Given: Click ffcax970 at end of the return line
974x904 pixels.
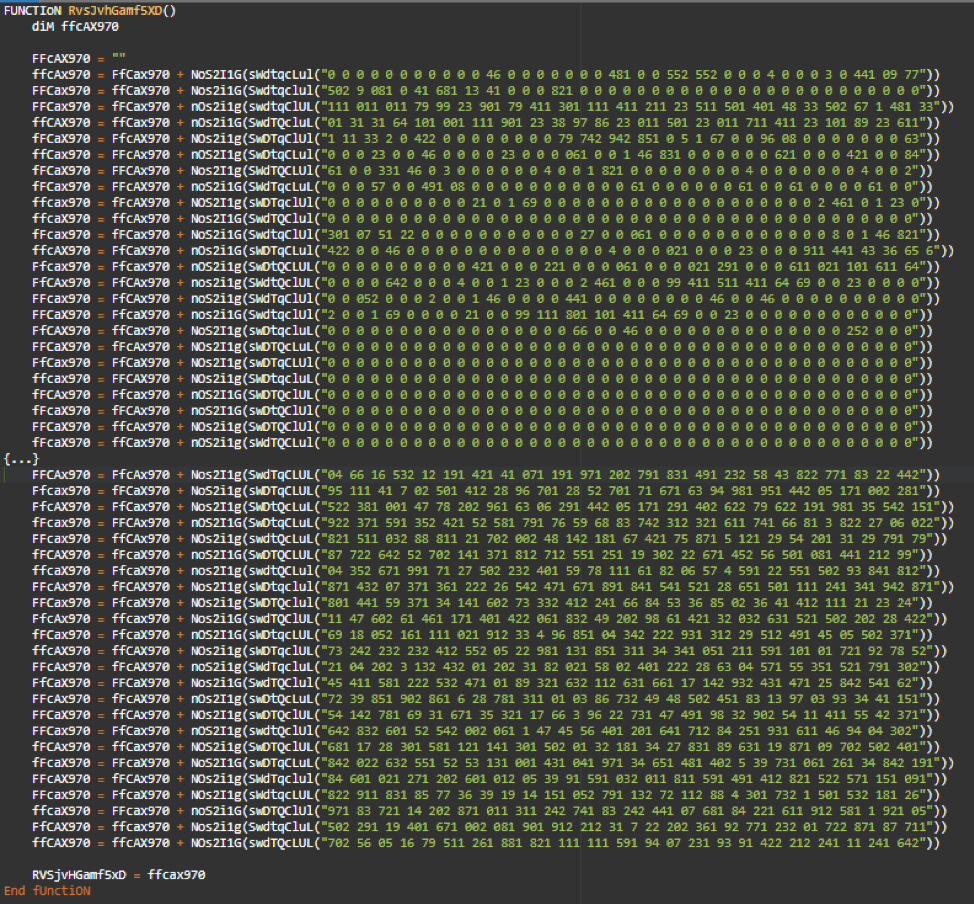Looking at the screenshot, I should (176, 874).
